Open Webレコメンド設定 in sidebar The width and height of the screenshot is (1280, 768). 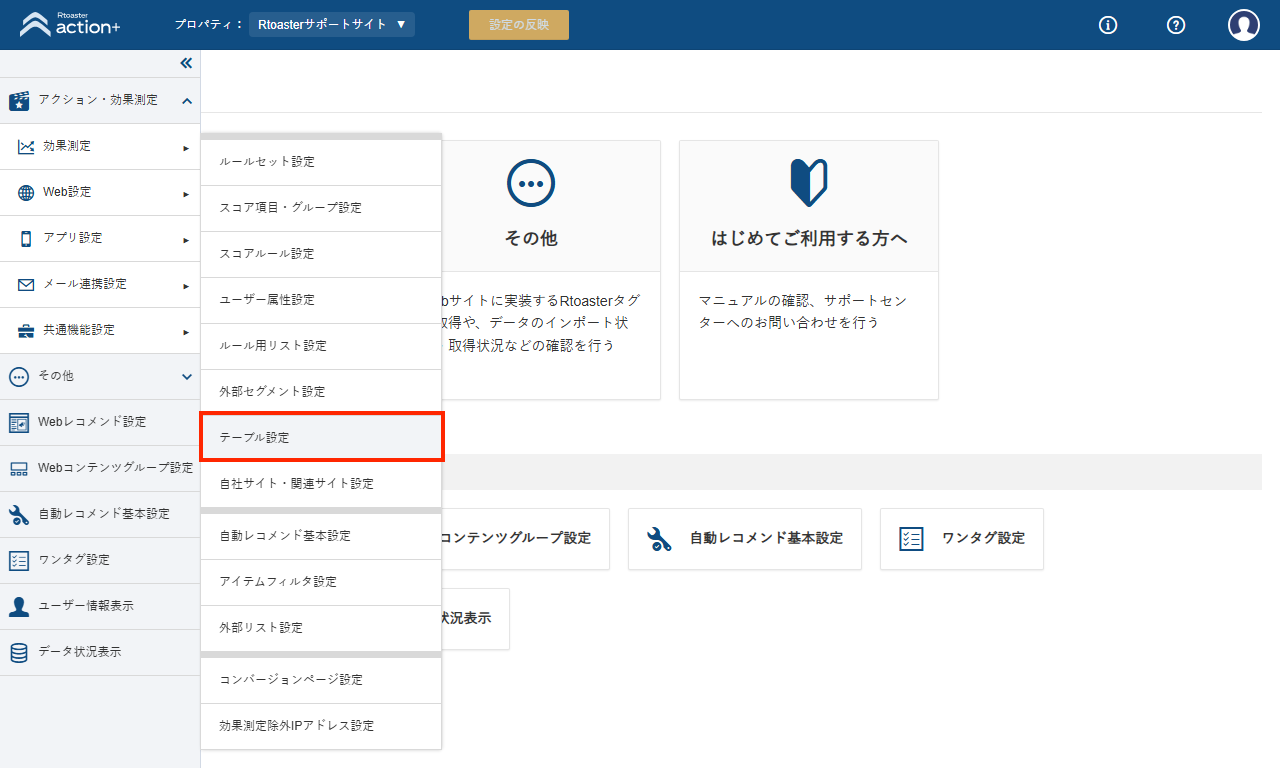point(100,423)
